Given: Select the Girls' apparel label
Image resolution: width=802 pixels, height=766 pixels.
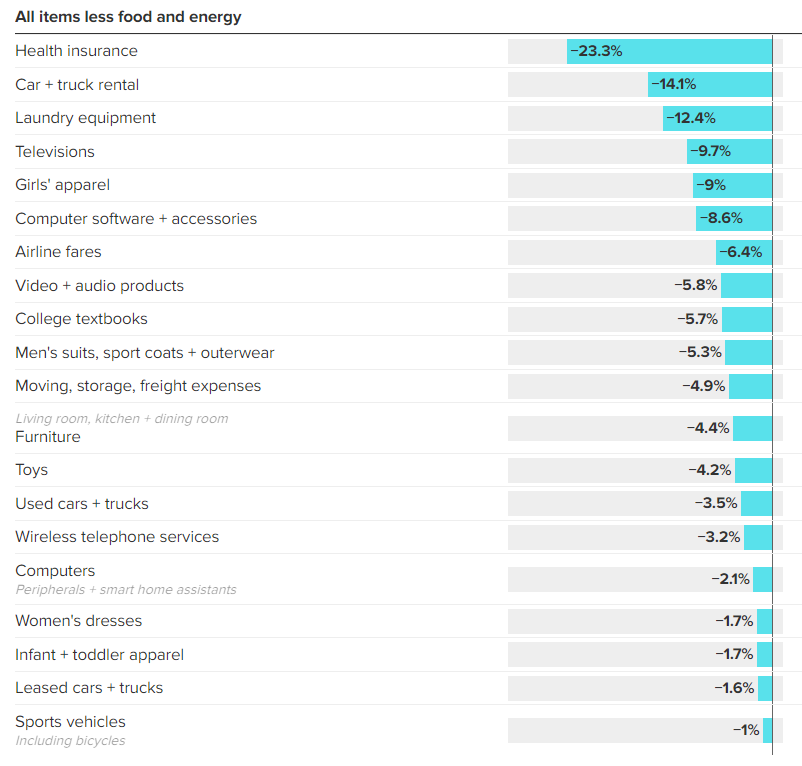Looking at the screenshot, I should pos(62,185).
